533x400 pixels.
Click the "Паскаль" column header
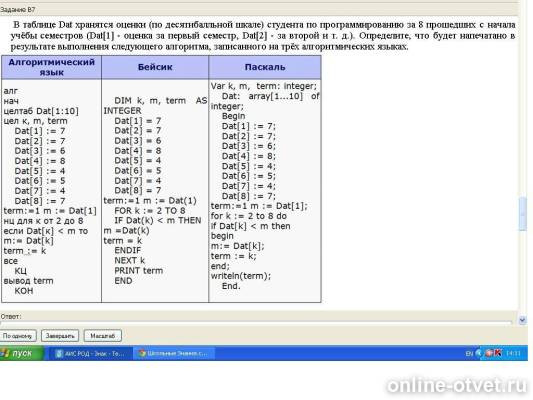[x=265, y=67]
